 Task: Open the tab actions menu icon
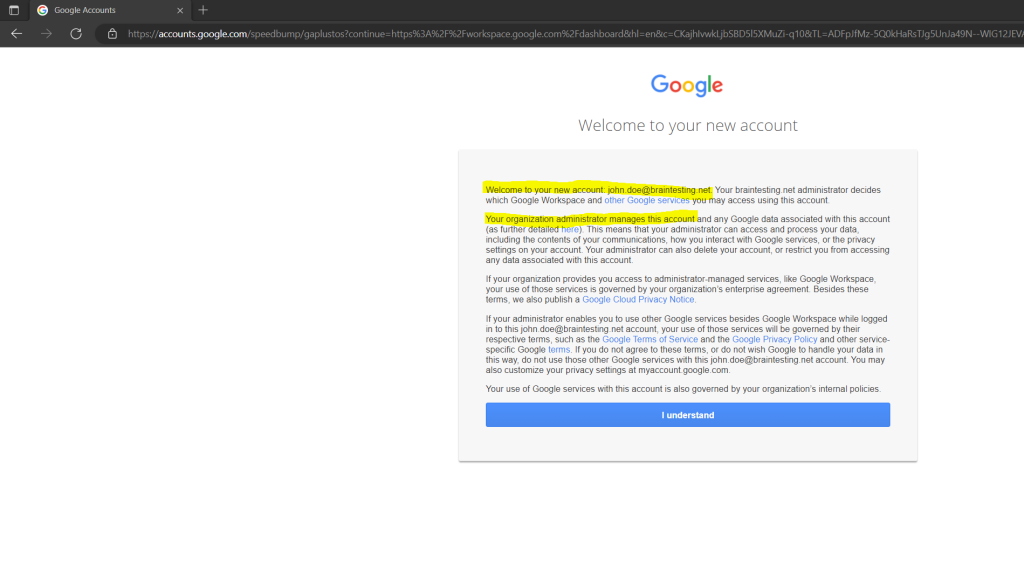pyautogui.click(x=14, y=10)
